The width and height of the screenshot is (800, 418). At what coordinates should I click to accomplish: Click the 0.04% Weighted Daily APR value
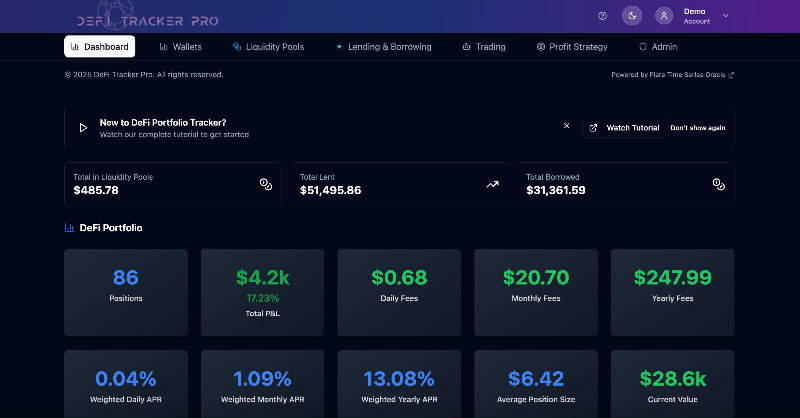[x=126, y=379]
